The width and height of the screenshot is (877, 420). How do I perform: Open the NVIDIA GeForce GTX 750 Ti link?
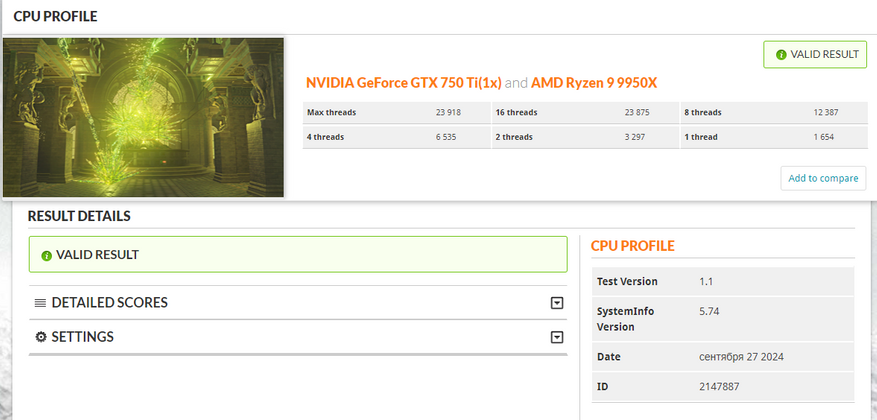pos(404,83)
